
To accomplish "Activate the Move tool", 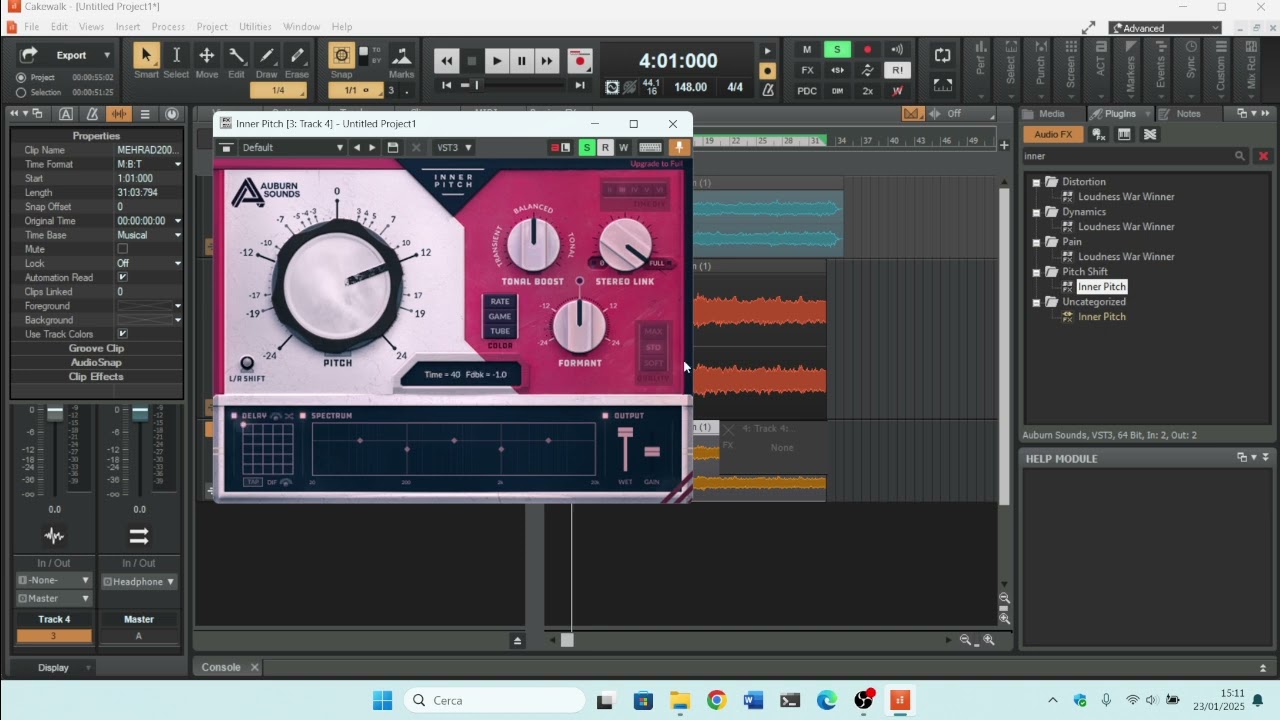I will click(x=207, y=56).
